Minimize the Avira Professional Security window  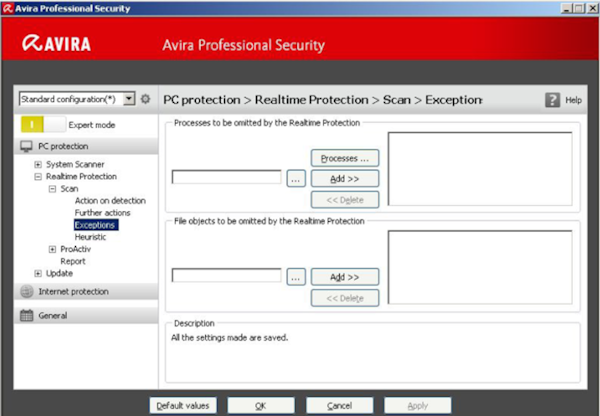pos(567,8)
